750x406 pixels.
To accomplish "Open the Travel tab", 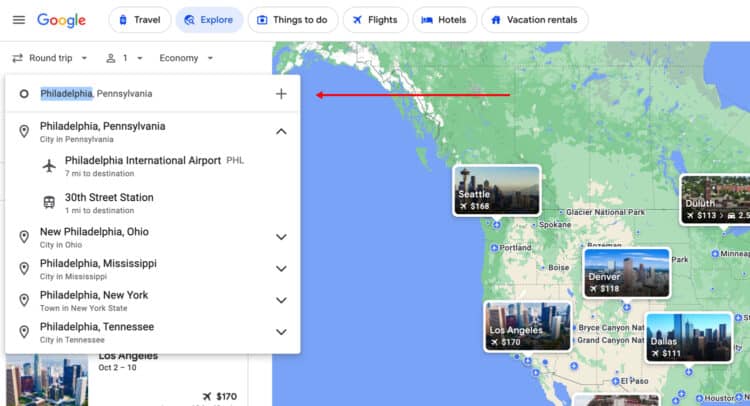I will tap(139, 20).
